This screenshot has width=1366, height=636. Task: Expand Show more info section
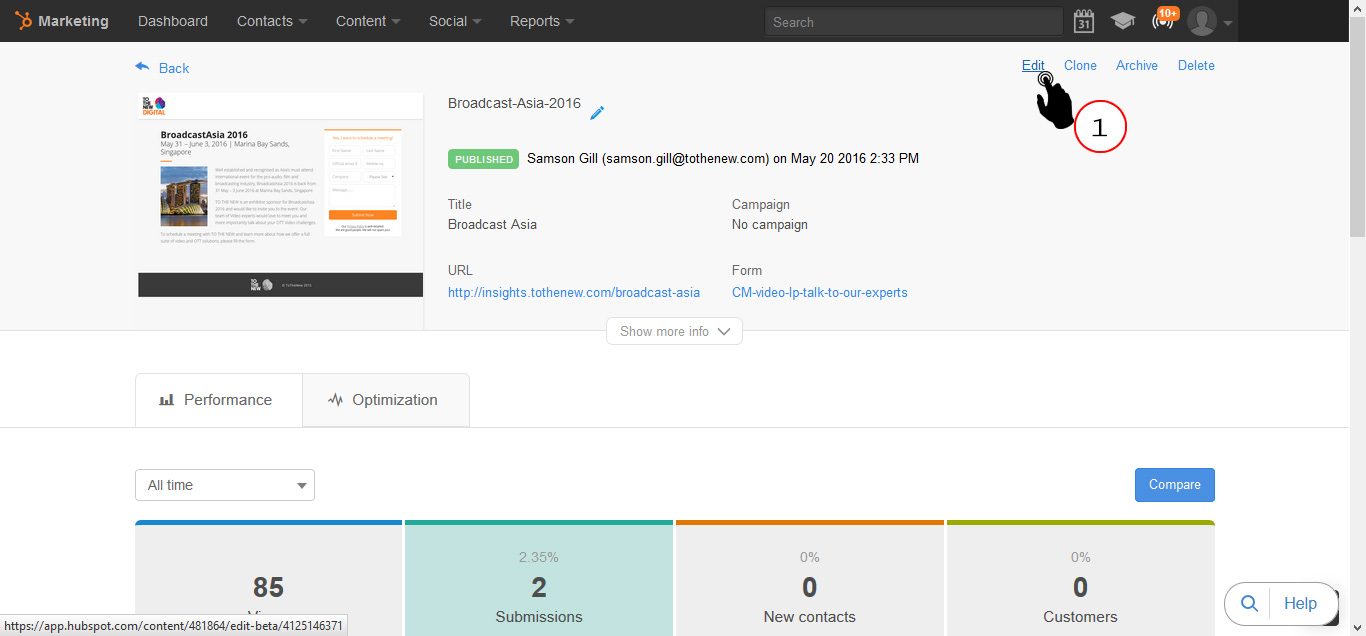pos(674,331)
